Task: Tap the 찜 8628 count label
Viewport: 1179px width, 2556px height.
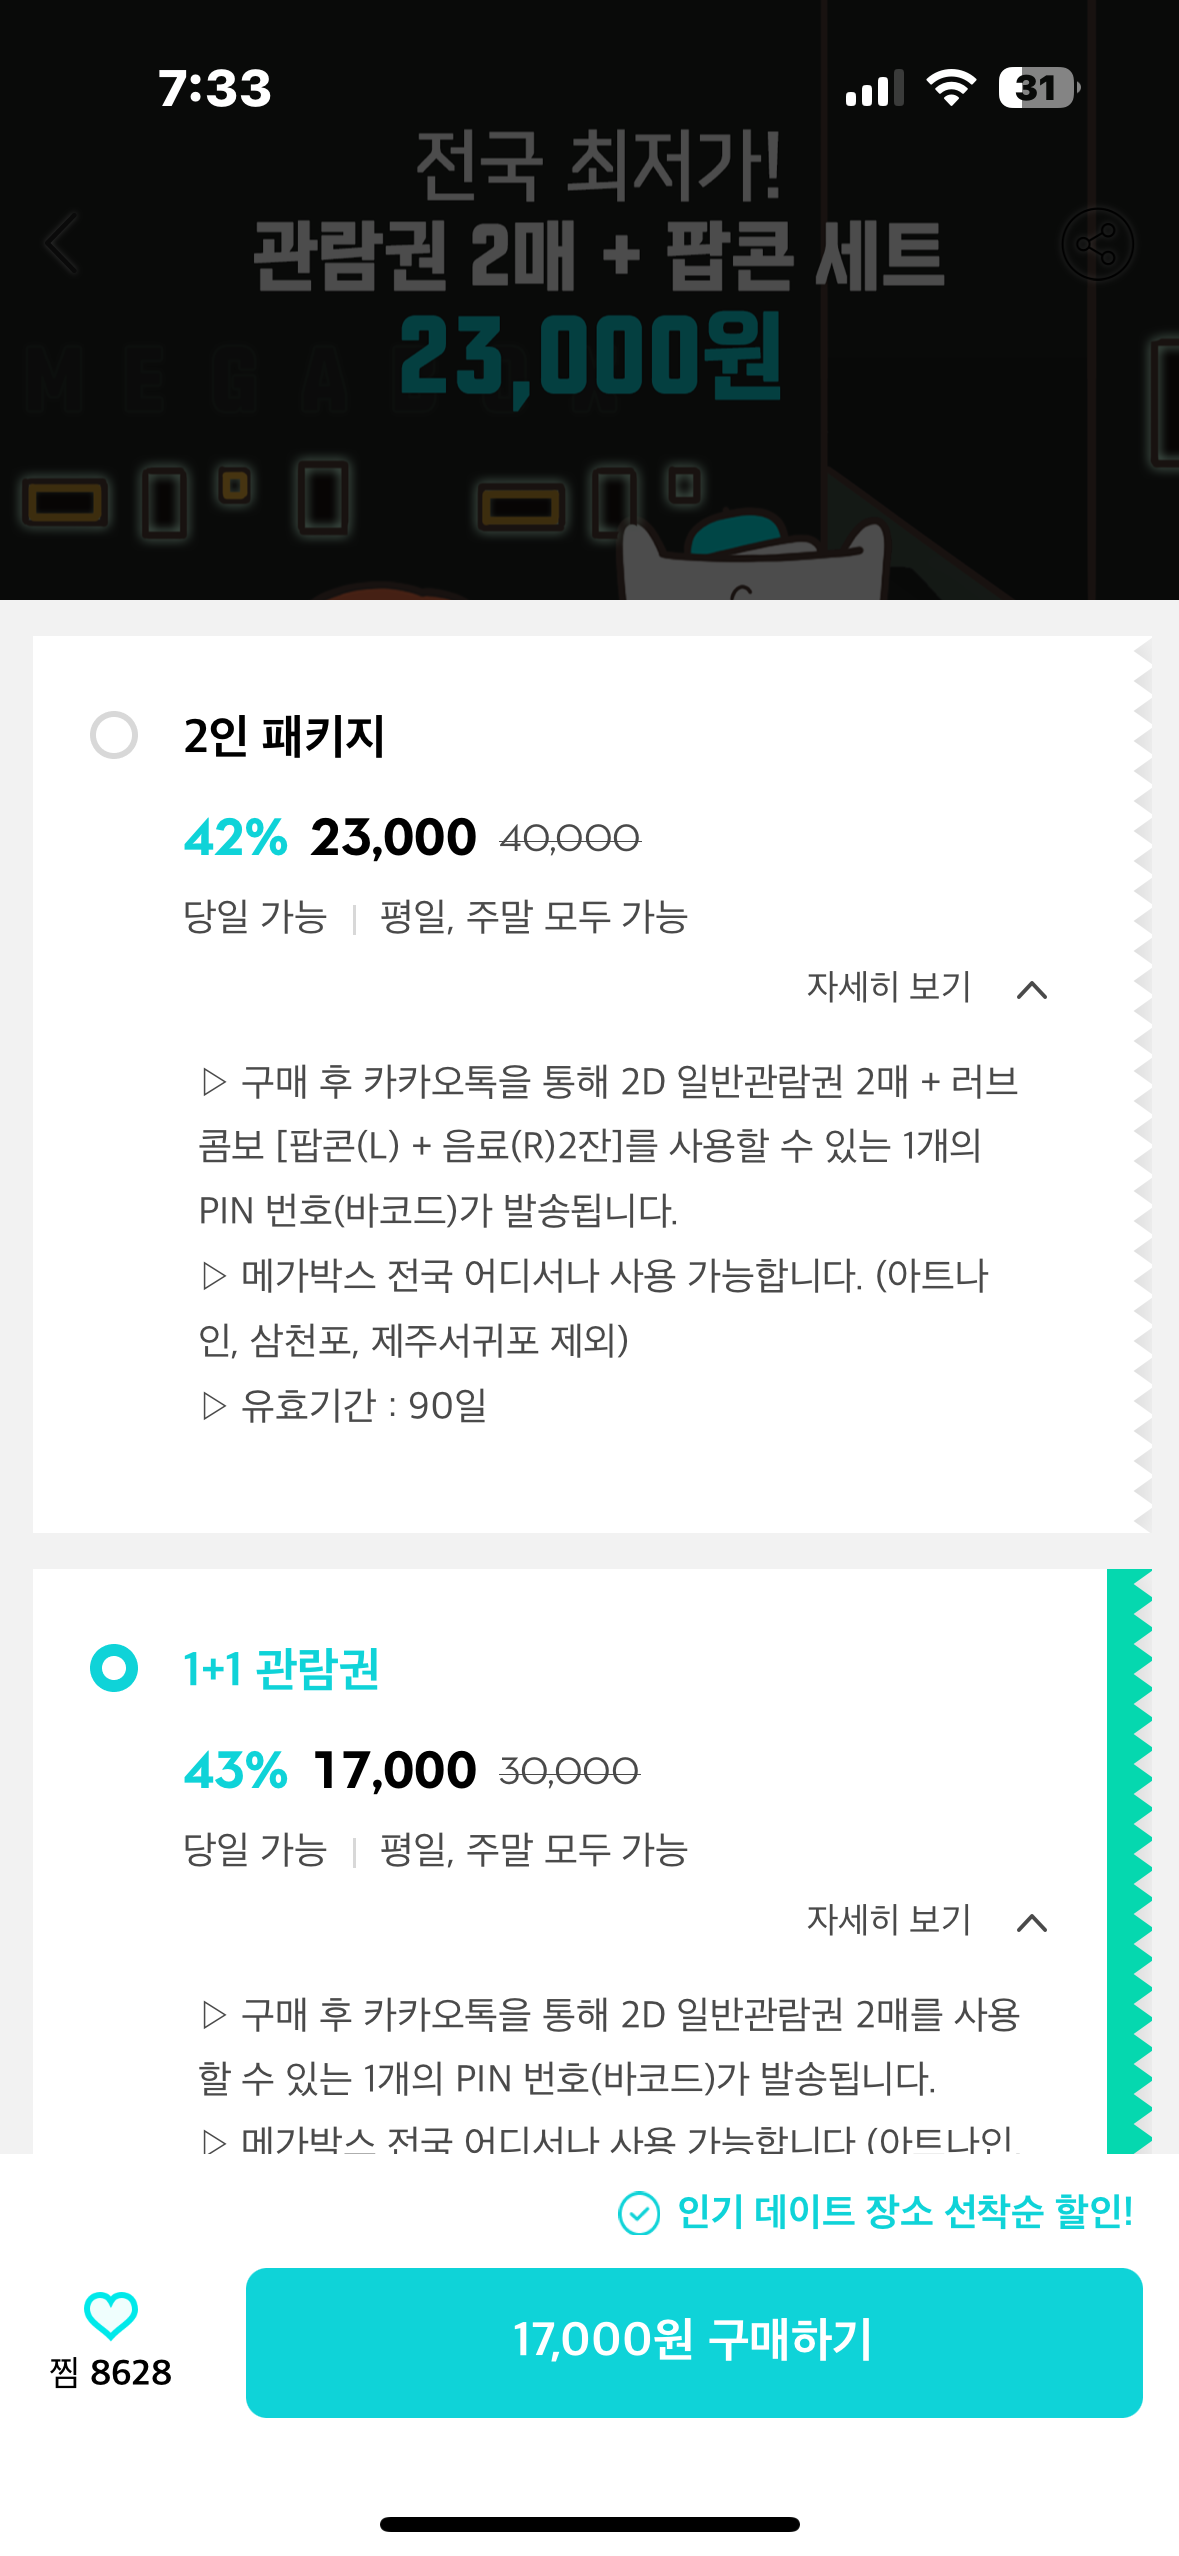Action: click(x=111, y=2372)
